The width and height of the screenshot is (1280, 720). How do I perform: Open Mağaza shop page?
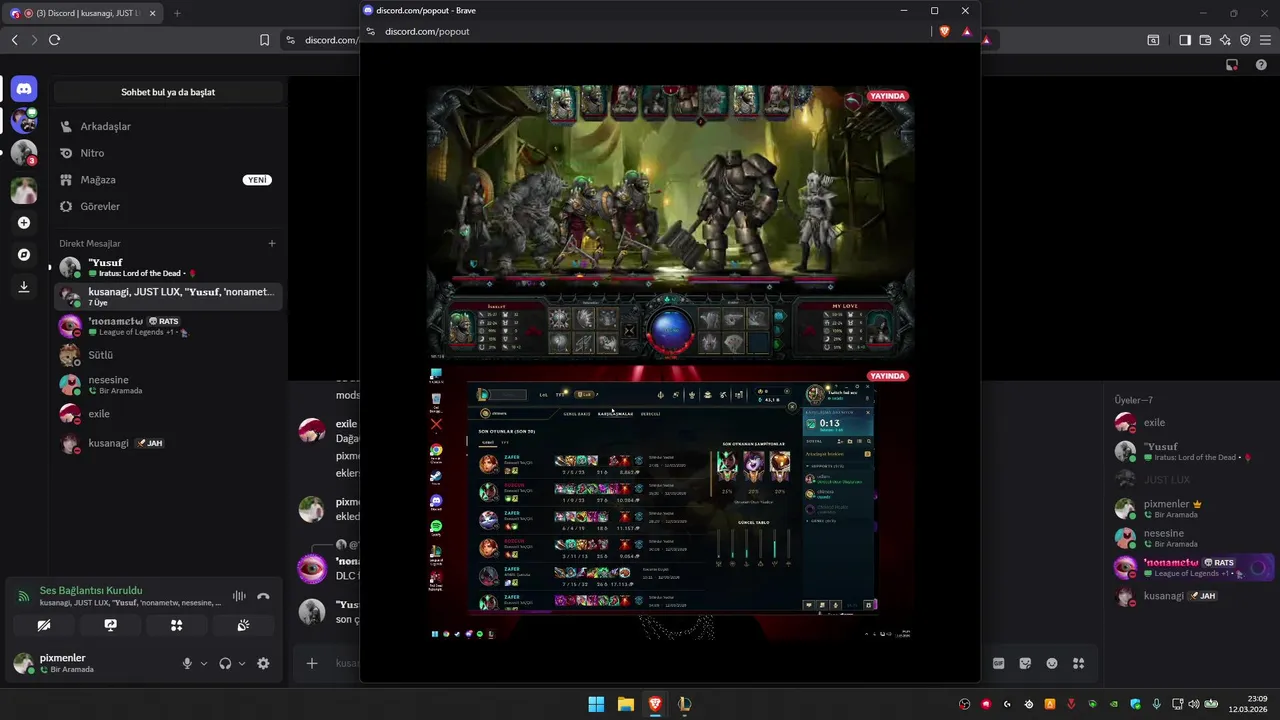pos(169,180)
